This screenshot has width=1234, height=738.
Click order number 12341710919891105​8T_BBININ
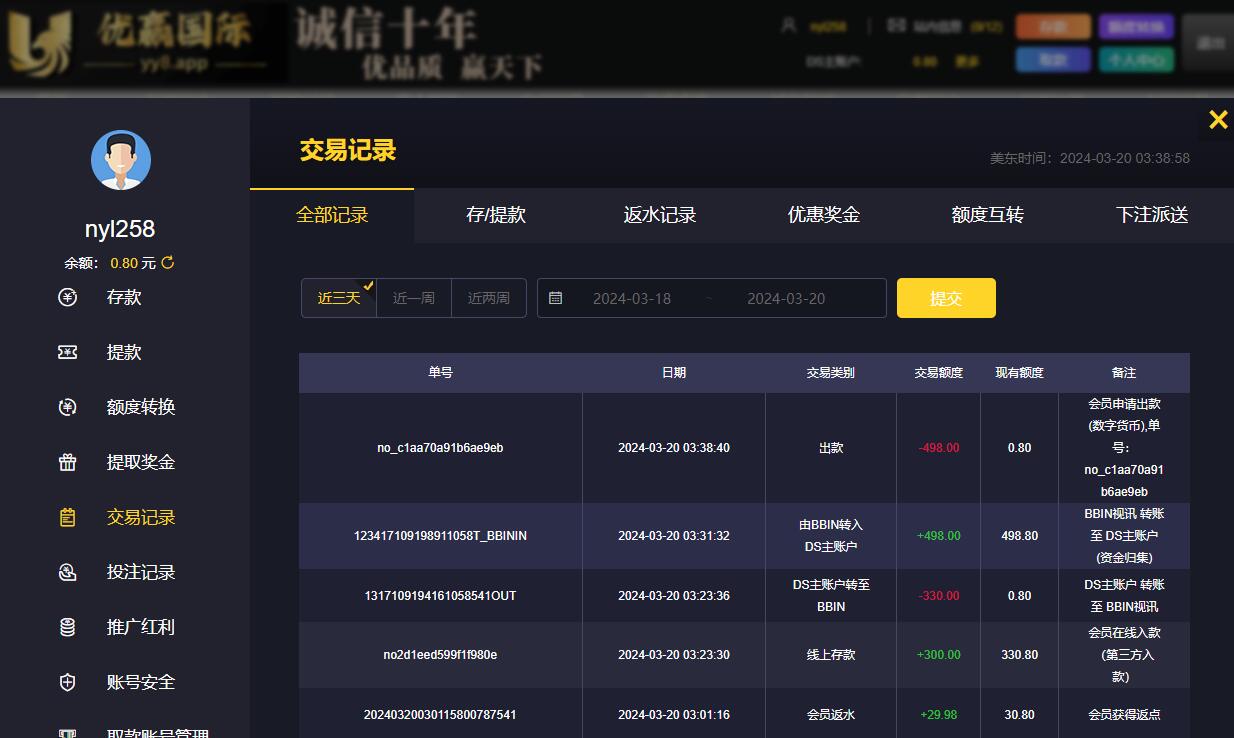tap(440, 536)
